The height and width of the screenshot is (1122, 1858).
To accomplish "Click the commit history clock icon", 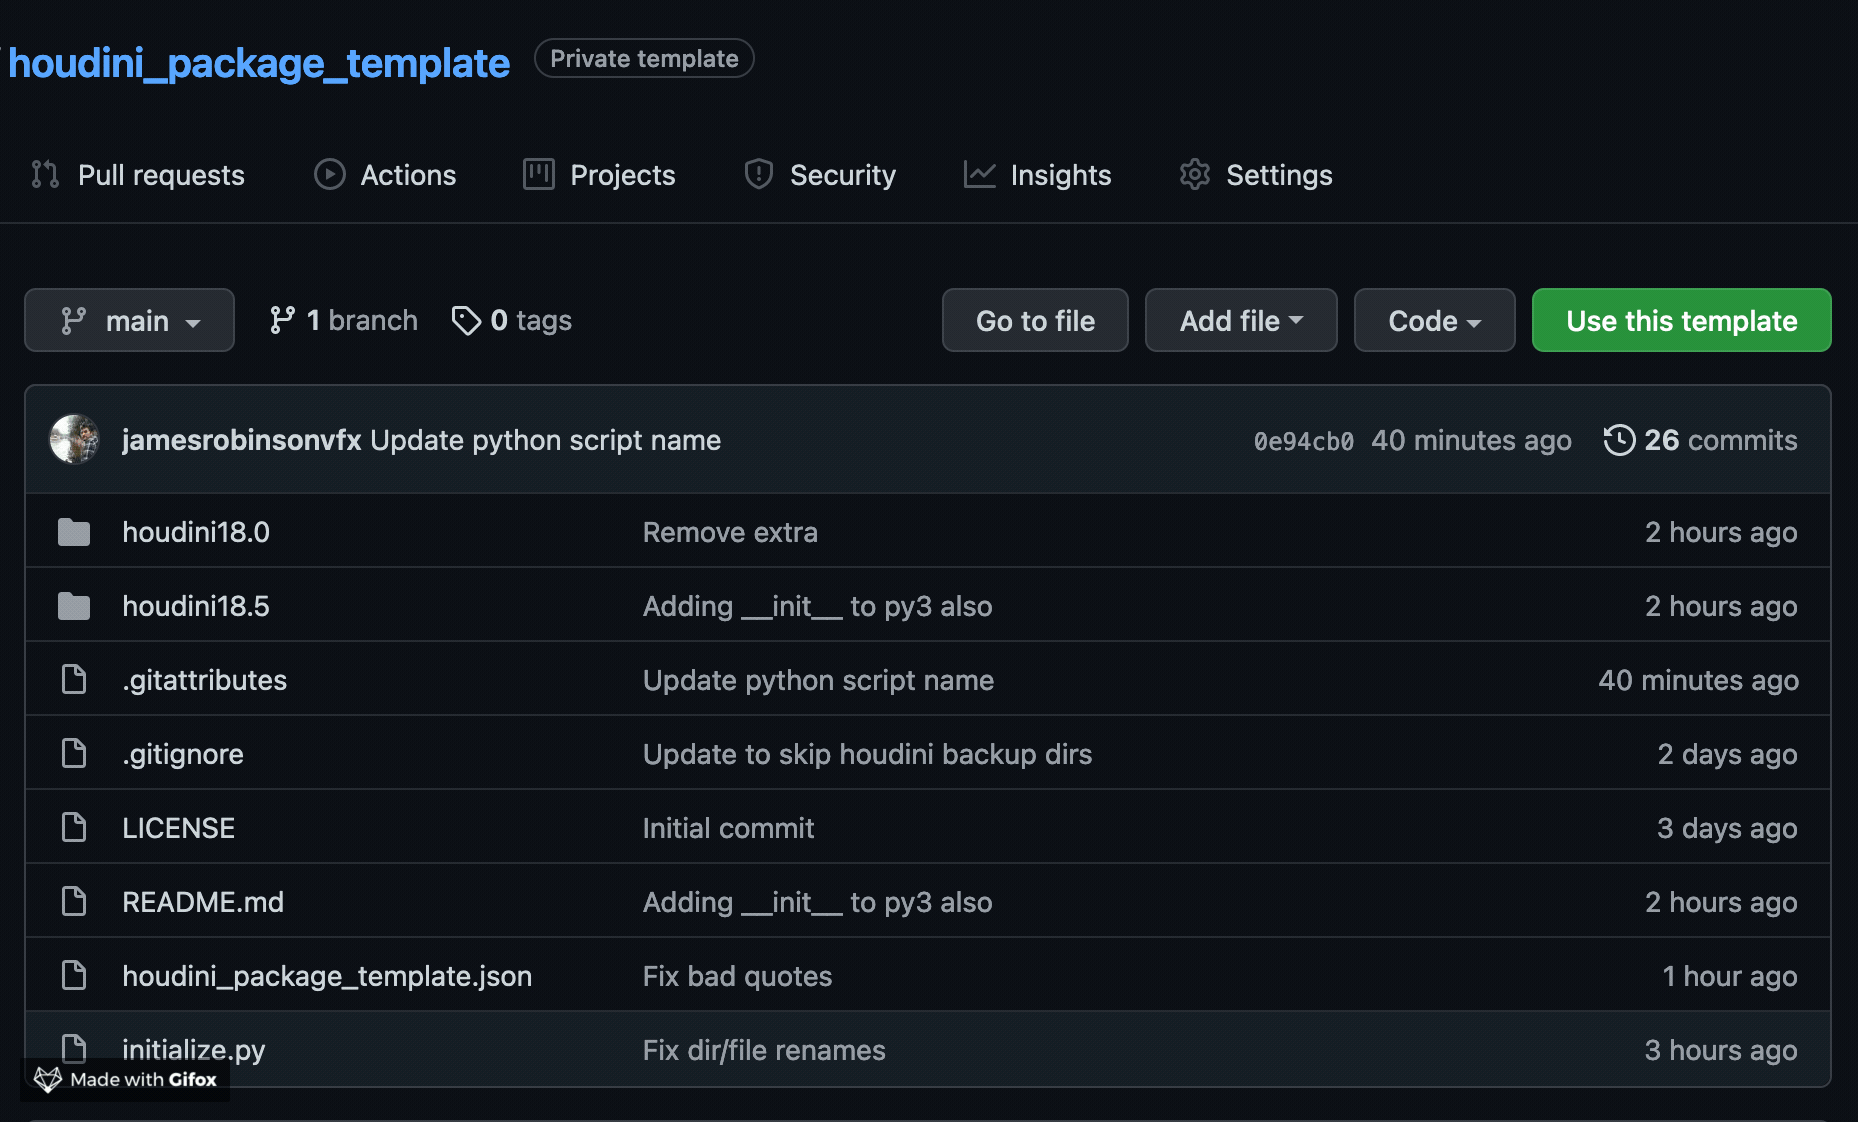I will point(1619,440).
